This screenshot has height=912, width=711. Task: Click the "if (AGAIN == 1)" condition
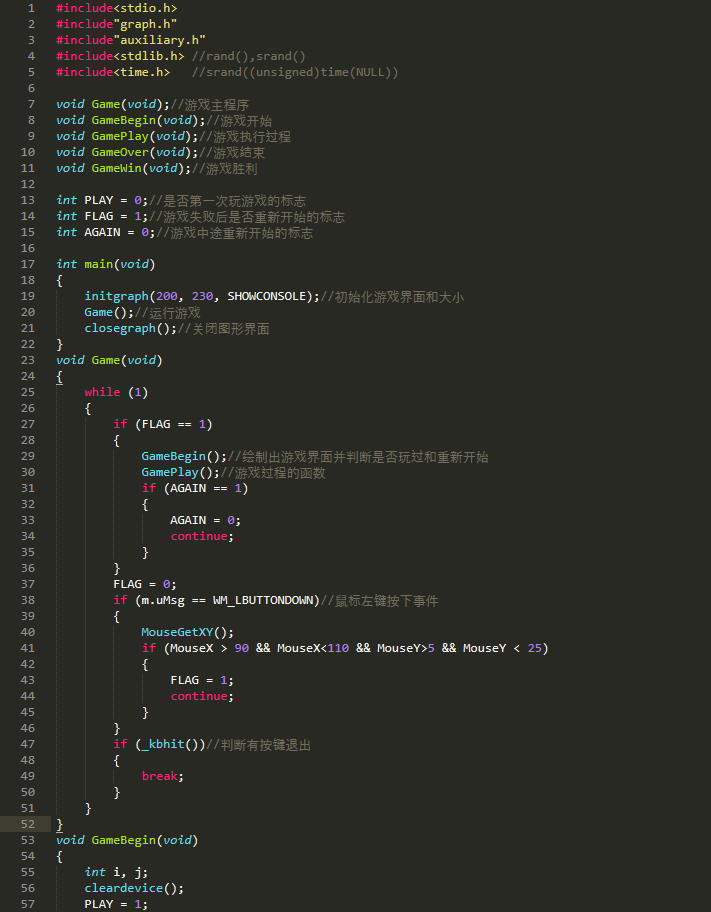coord(195,488)
